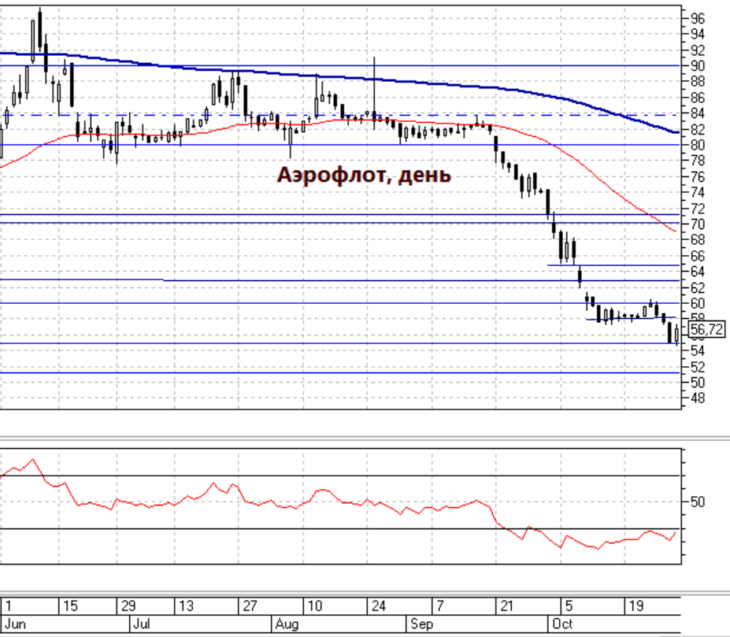
Task: Click the 50 level on the oscillator panel
Action: click(x=697, y=502)
